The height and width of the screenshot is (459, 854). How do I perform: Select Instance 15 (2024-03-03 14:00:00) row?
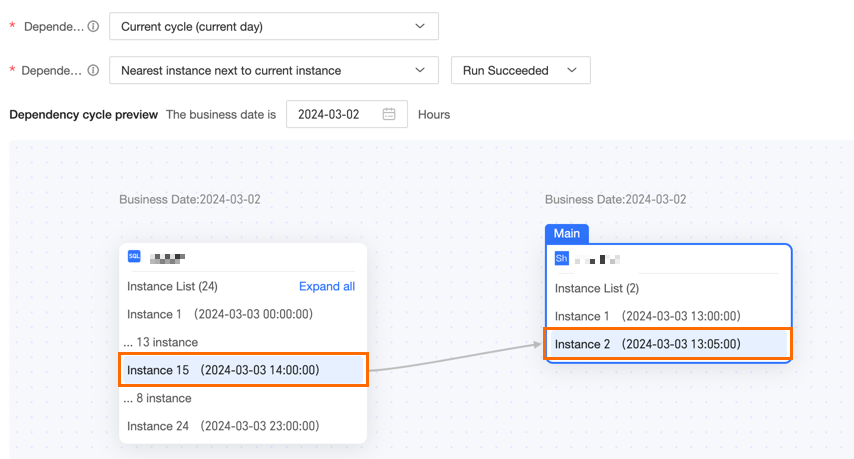tap(243, 370)
